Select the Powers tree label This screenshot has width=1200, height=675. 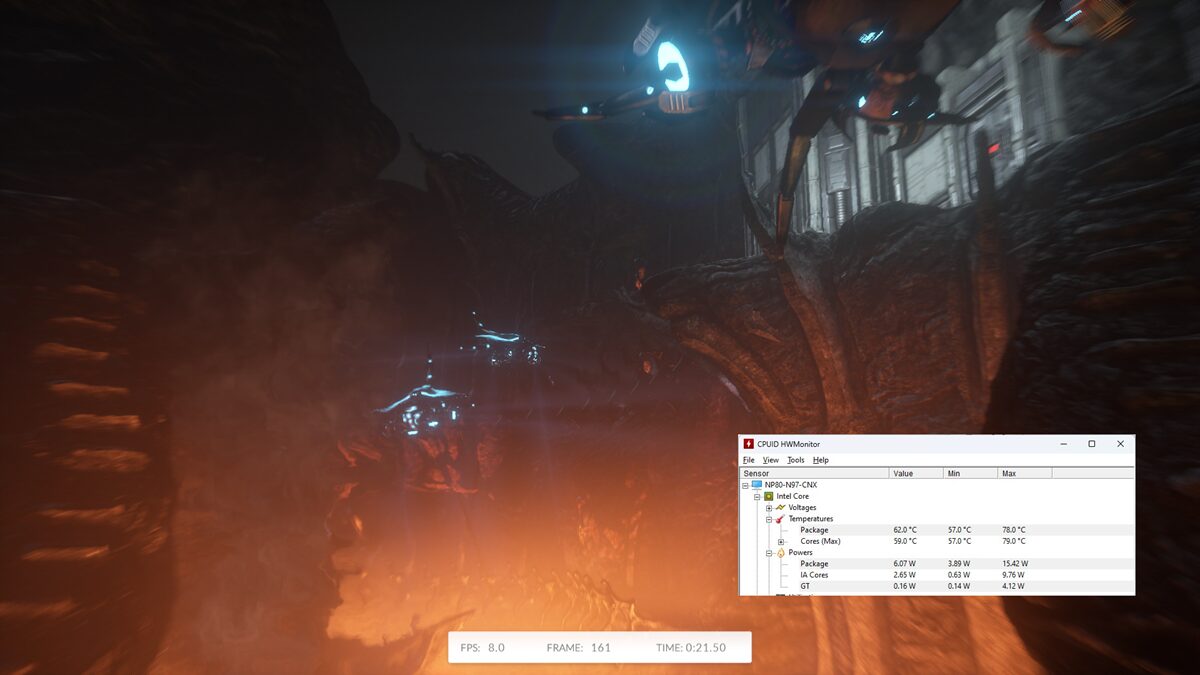coord(800,552)
